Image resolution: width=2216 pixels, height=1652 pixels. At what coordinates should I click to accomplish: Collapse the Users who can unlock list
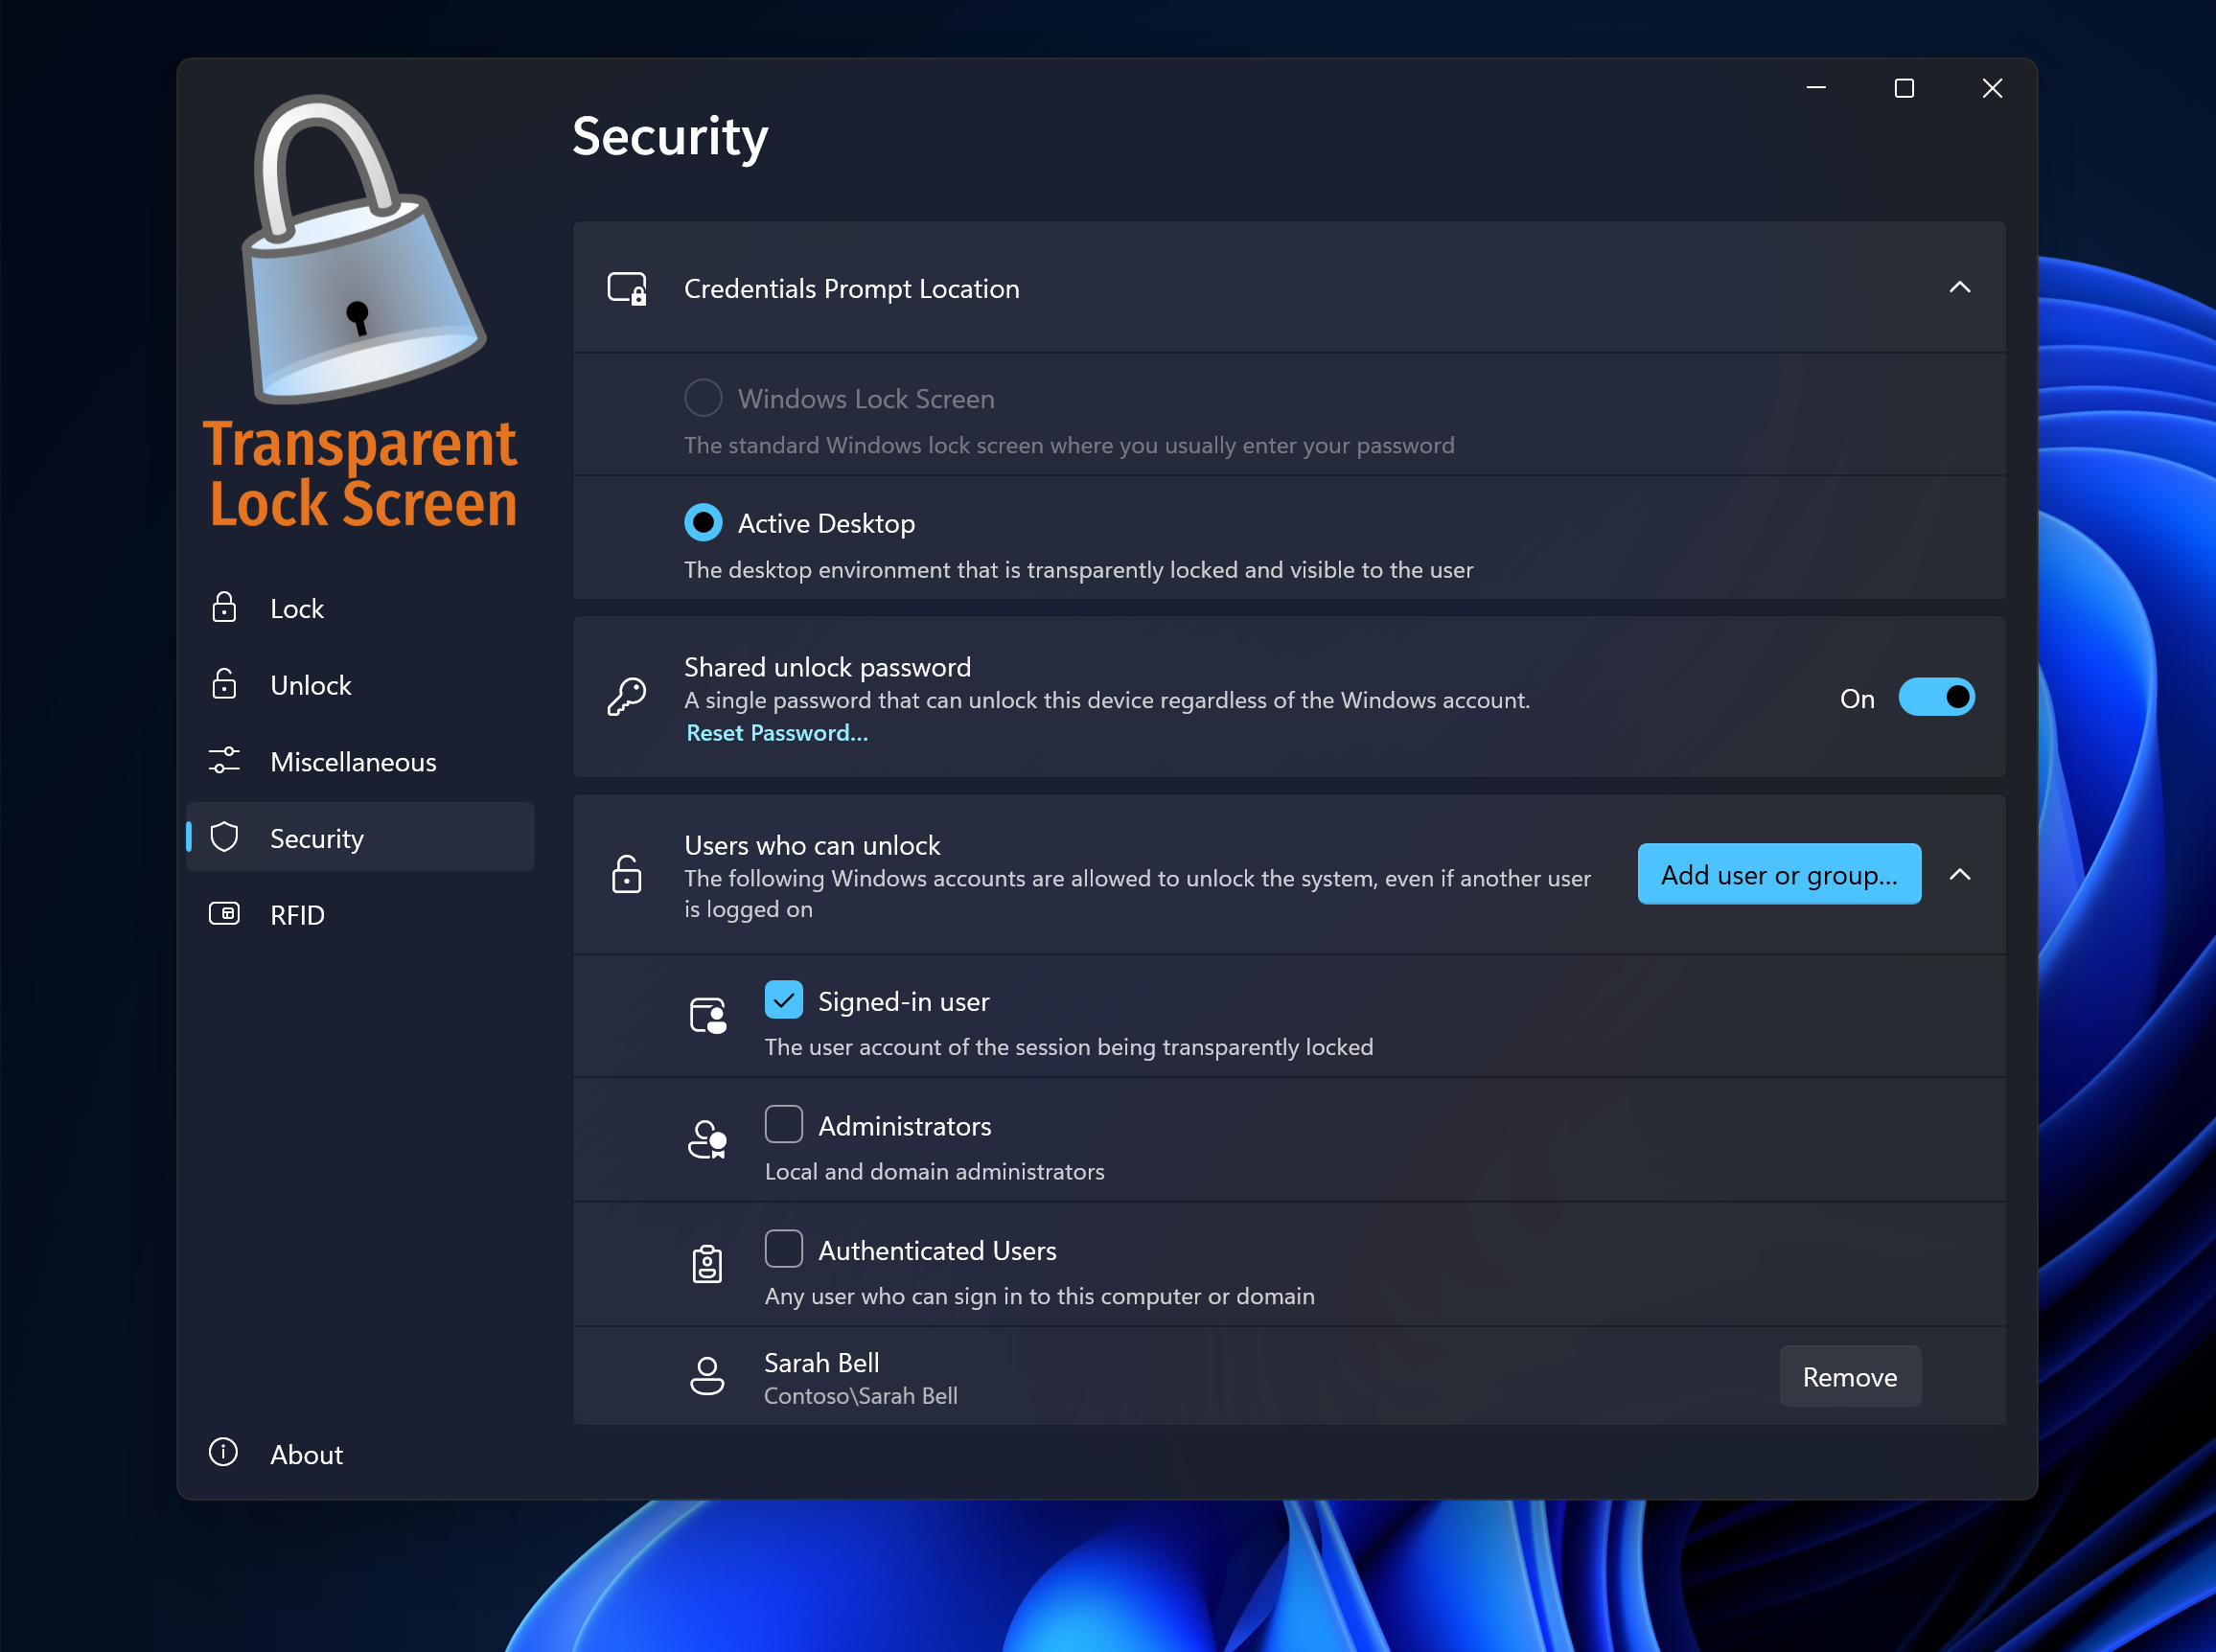(1959, 875)
